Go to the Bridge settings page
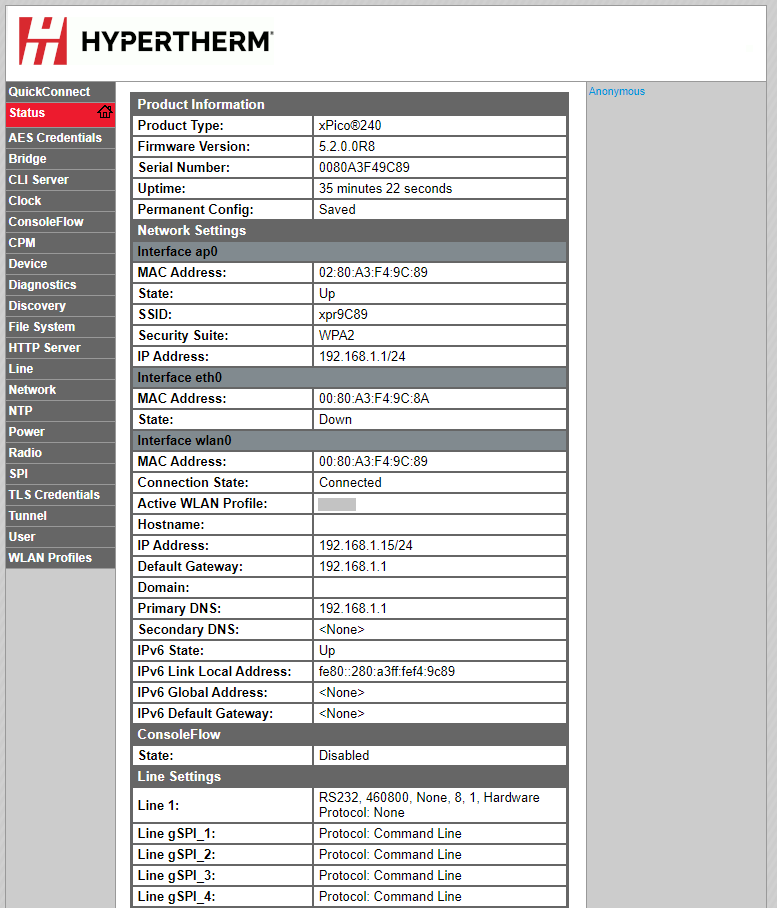The image size is (777, 908). click(28, 159)
